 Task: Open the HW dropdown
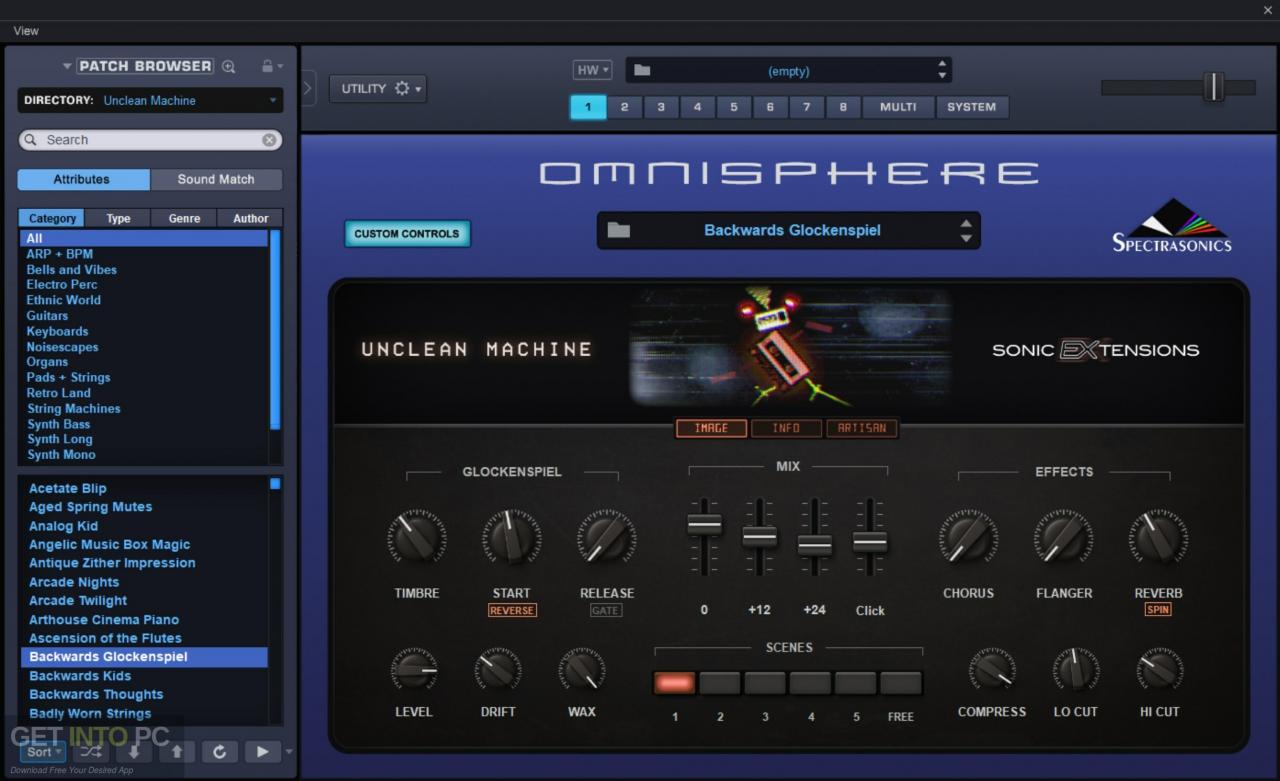click(x=592, y=70)
